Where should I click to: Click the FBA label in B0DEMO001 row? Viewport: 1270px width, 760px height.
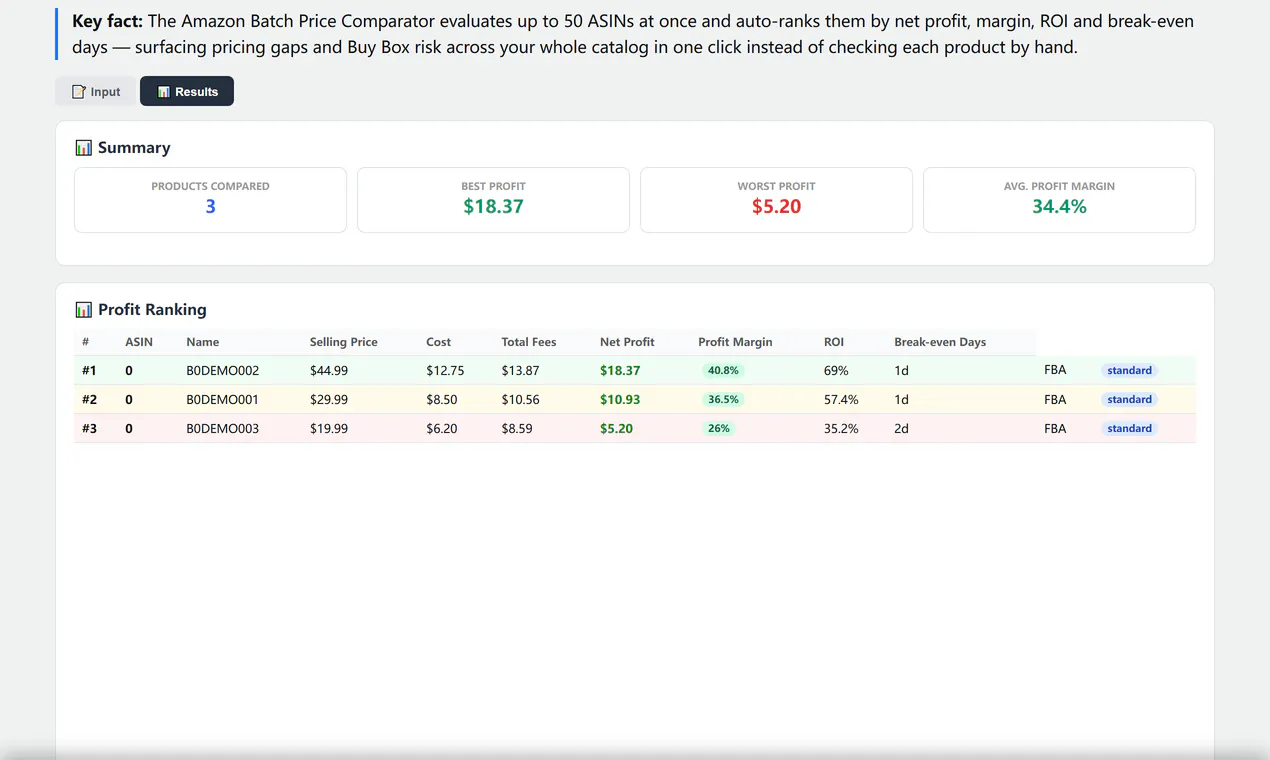coord(1055,399)
